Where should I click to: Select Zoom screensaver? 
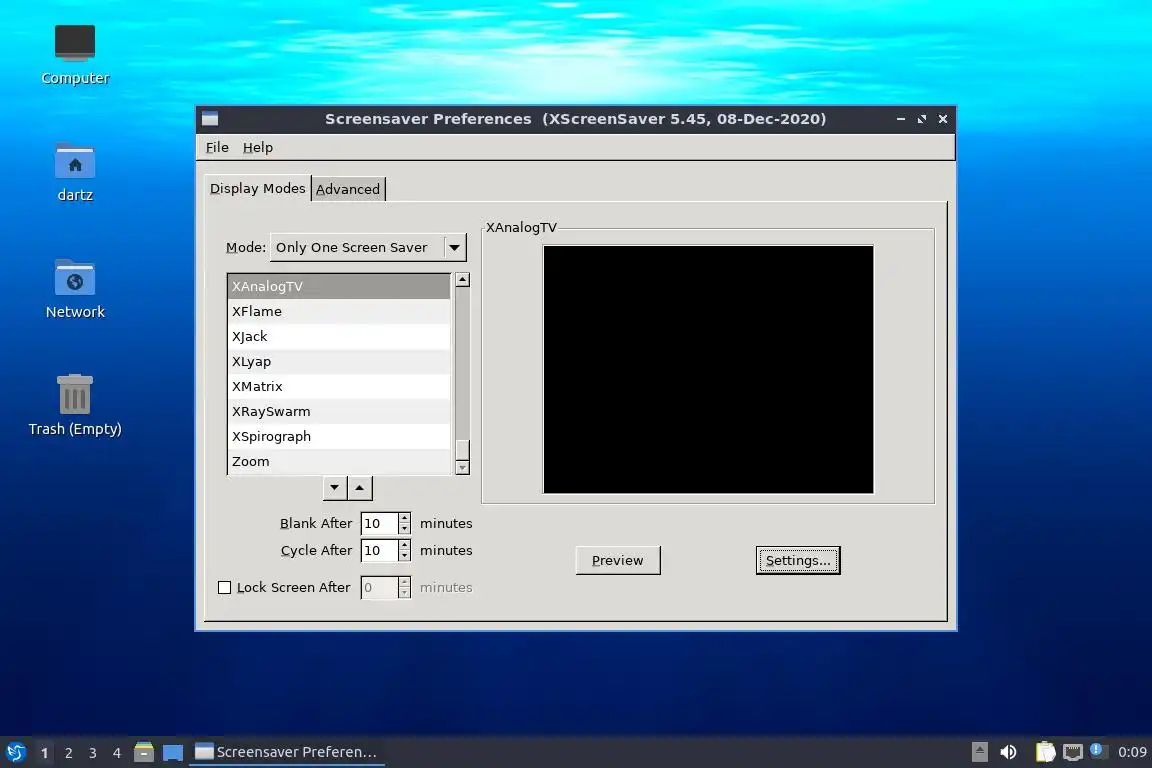339,462
